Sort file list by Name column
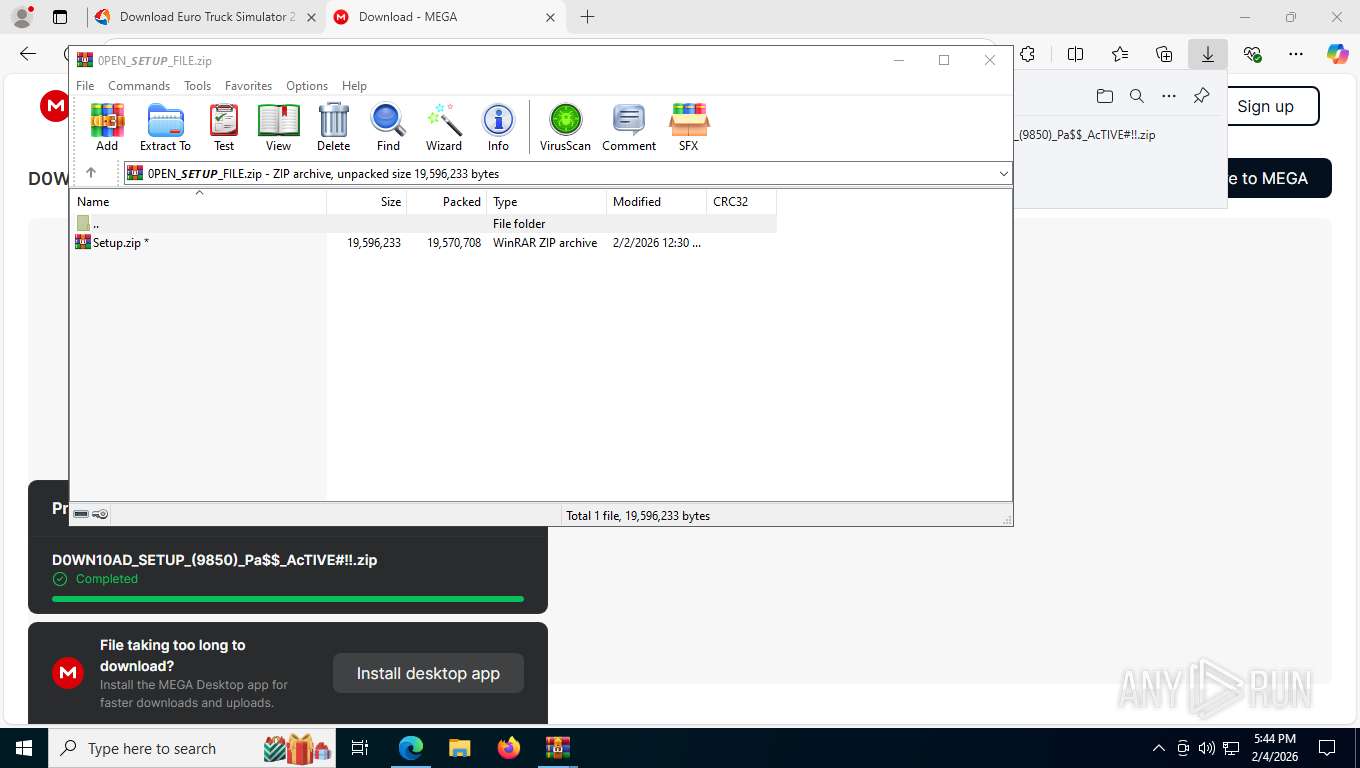The width and height of the screenshot is (1360, 768). 198,202
